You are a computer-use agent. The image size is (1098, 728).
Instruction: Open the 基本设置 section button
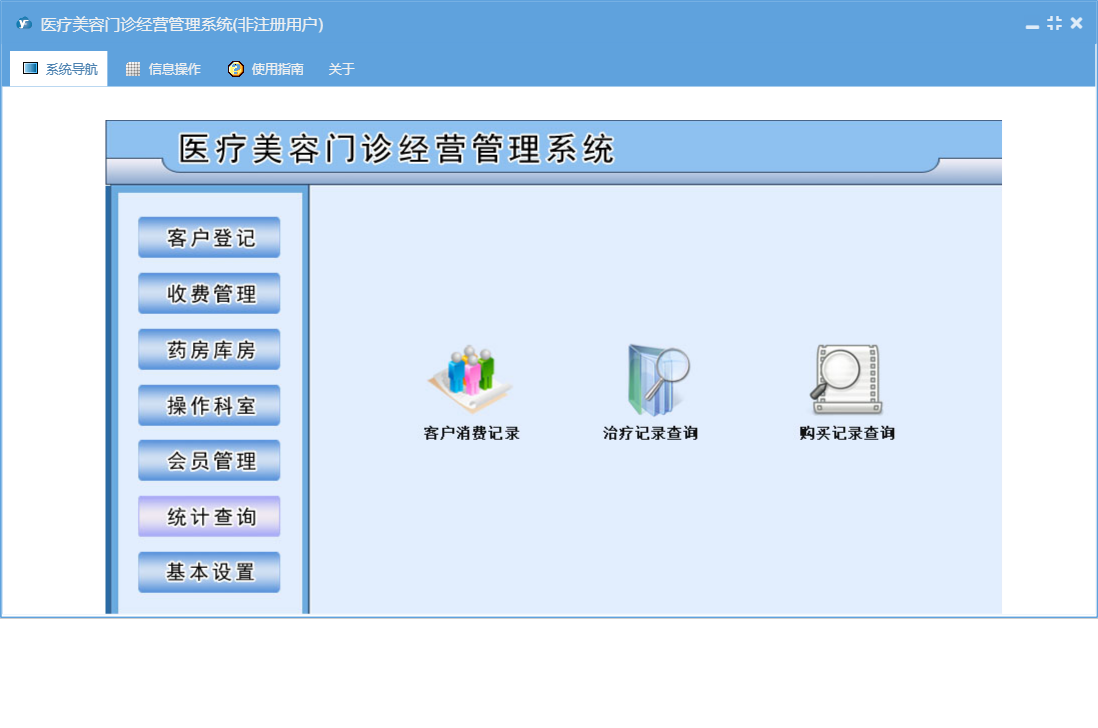(209, 572)
